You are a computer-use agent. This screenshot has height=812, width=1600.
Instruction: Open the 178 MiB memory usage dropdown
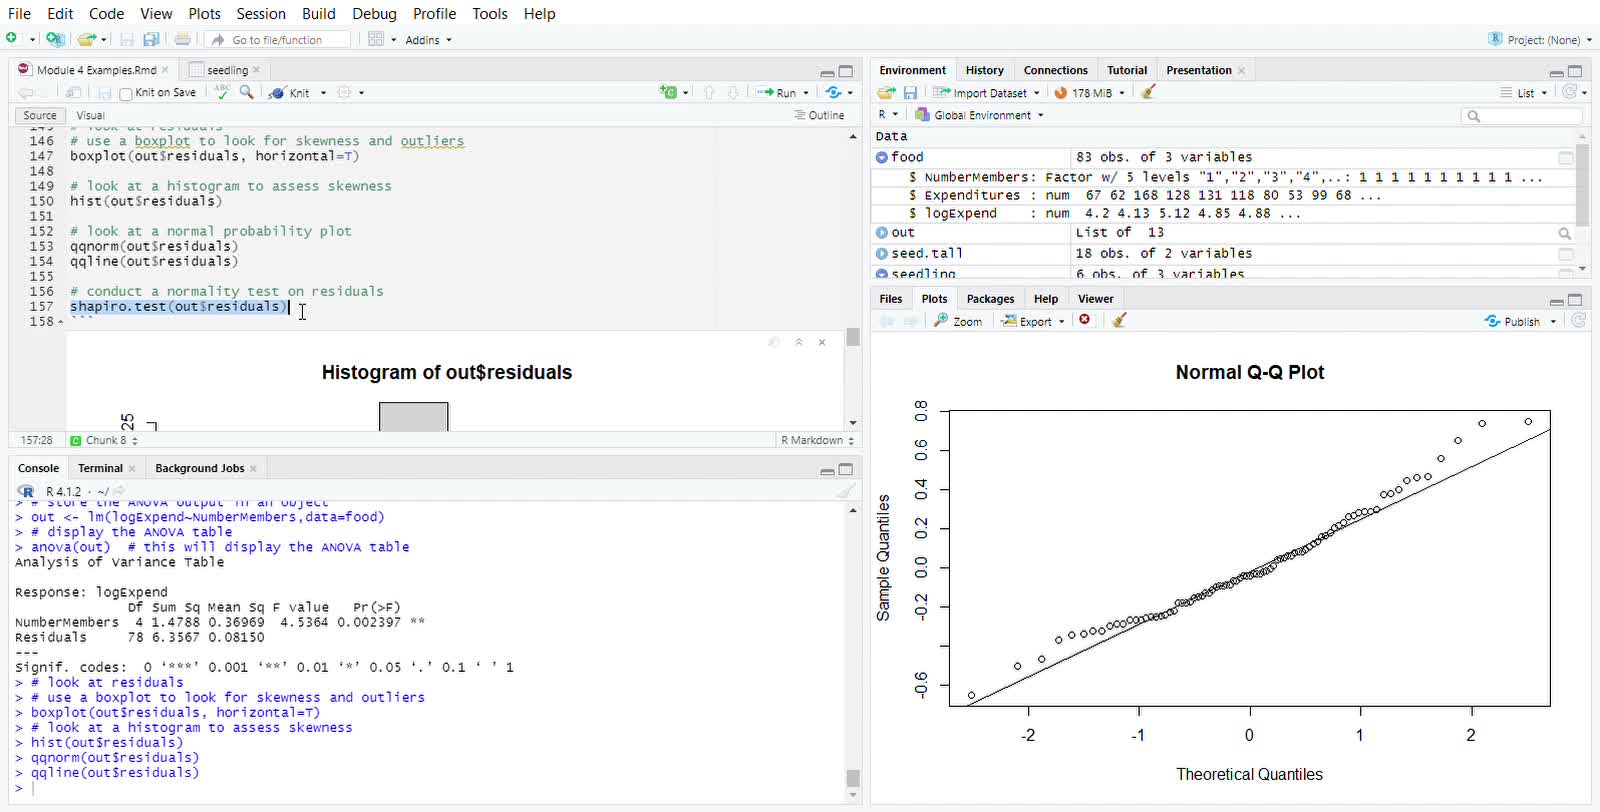(1090, 92)
